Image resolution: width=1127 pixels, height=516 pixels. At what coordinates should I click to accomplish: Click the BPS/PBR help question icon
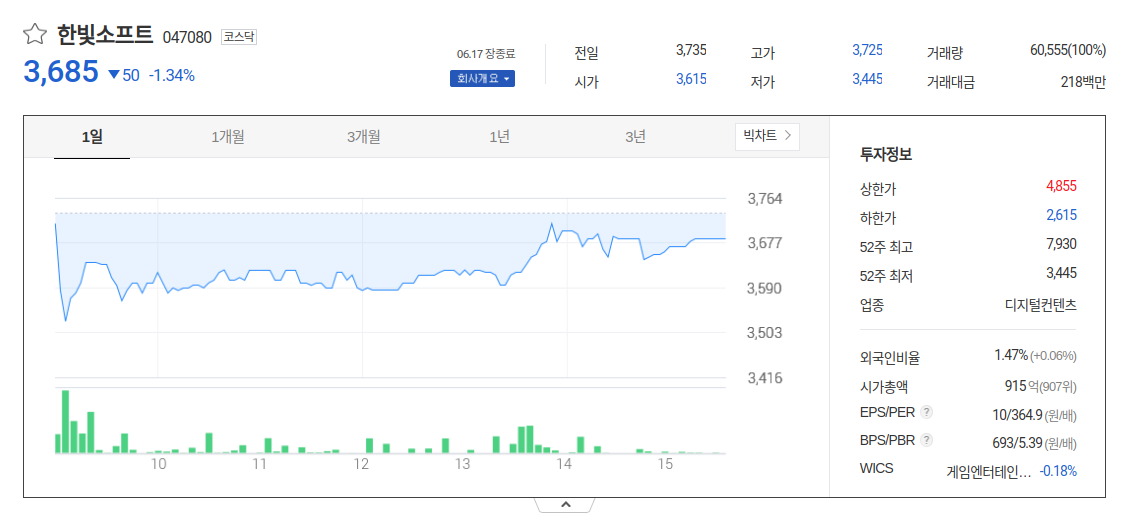(927, 440)
